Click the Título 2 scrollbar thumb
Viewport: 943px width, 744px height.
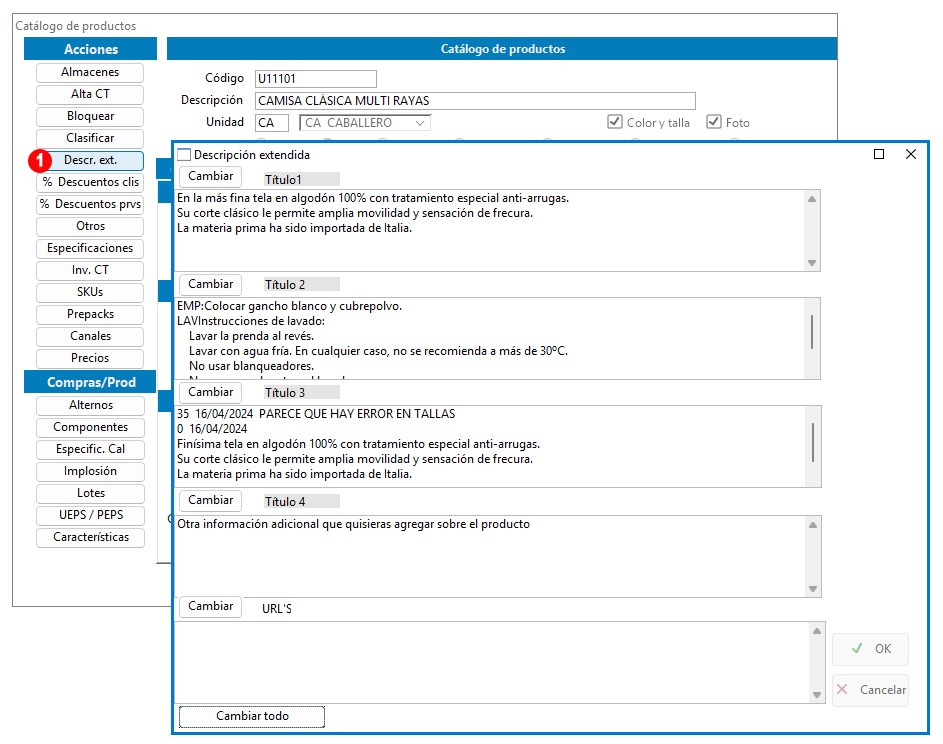[x=812, y=332]
